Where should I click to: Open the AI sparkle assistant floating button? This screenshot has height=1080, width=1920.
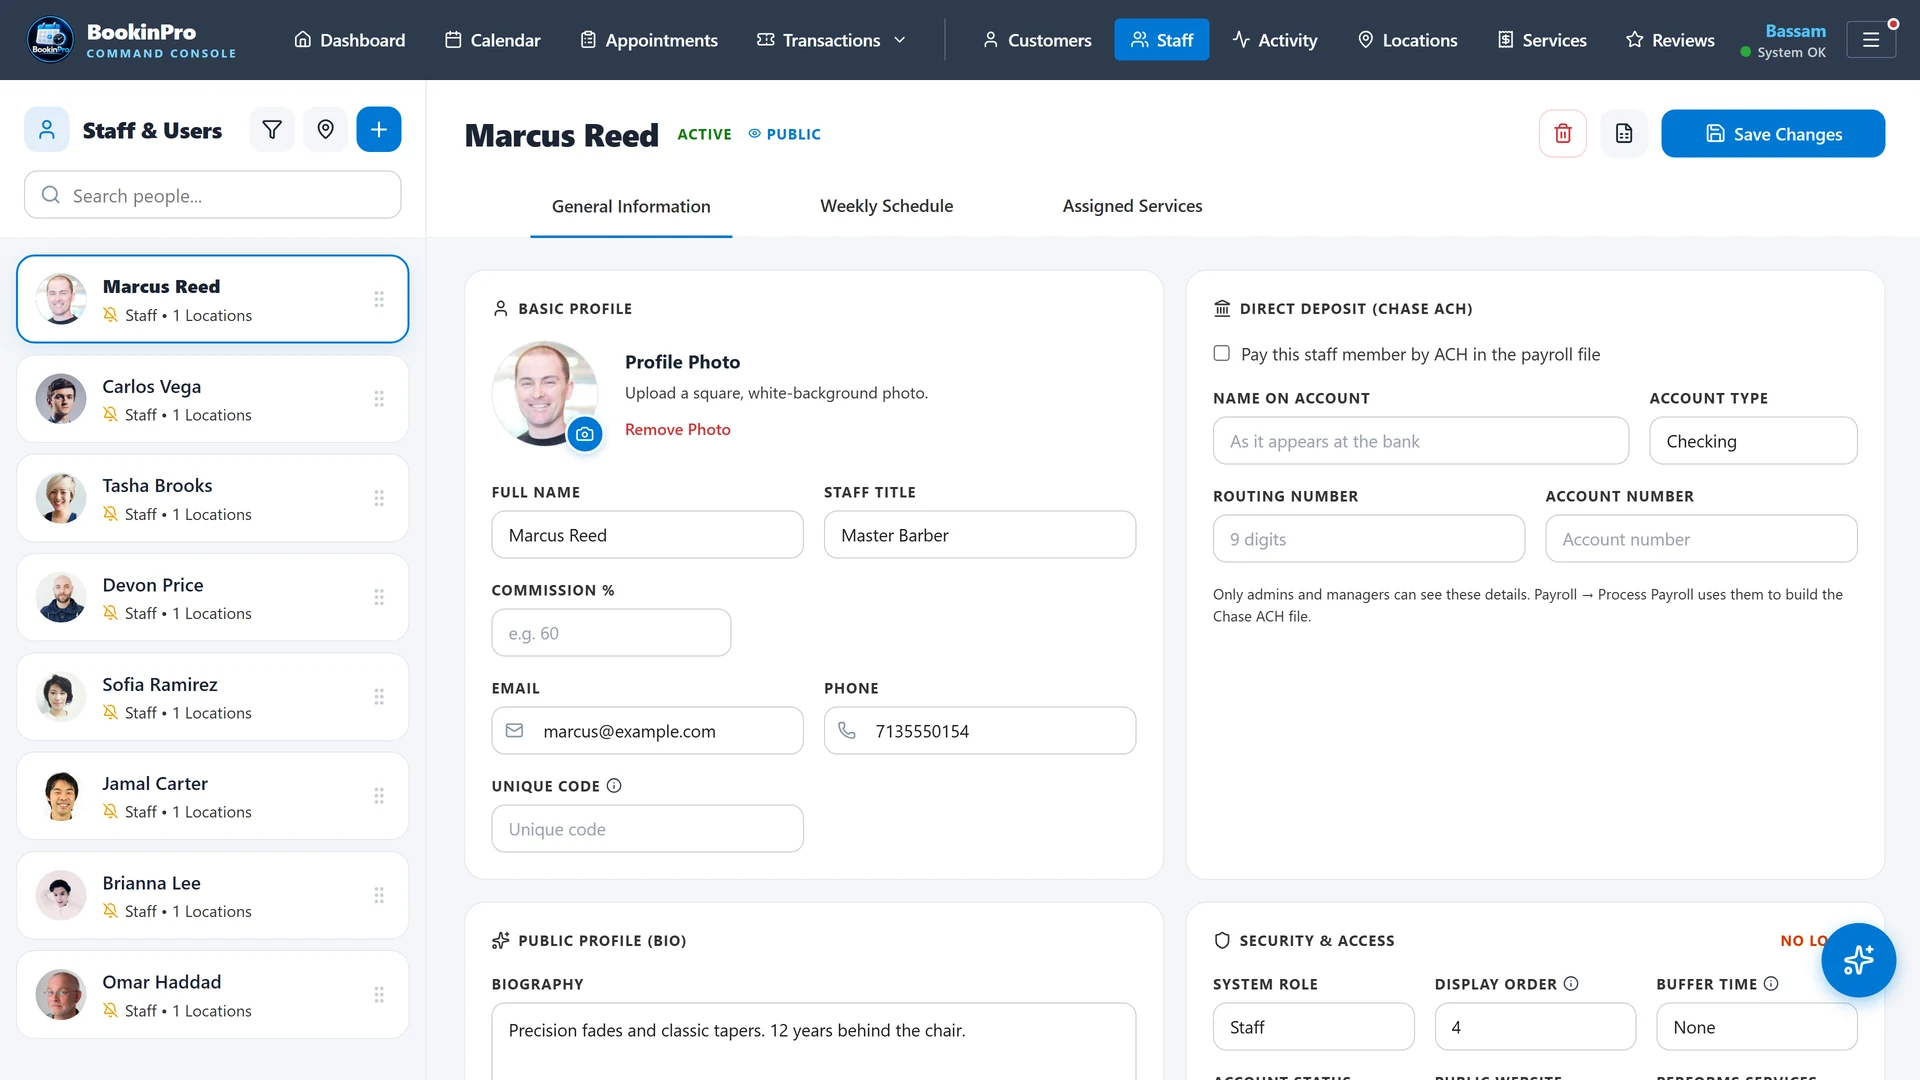1858,960
